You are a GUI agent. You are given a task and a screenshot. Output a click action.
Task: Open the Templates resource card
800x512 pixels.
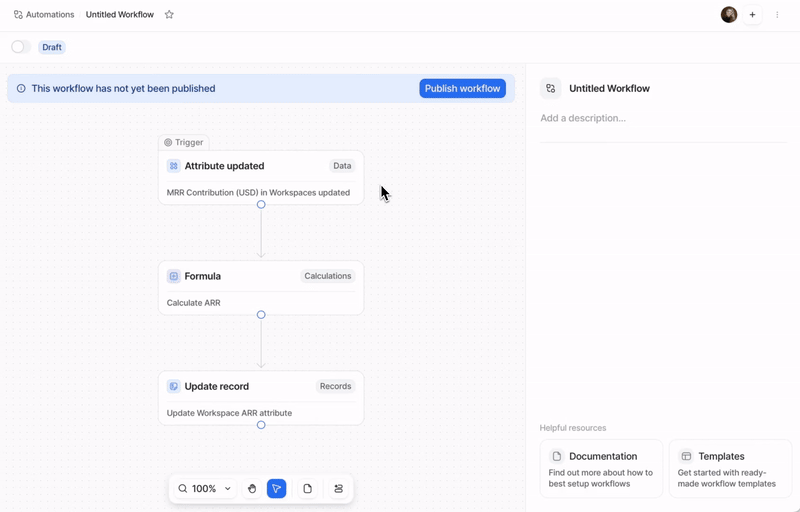(x=729, y=468)
